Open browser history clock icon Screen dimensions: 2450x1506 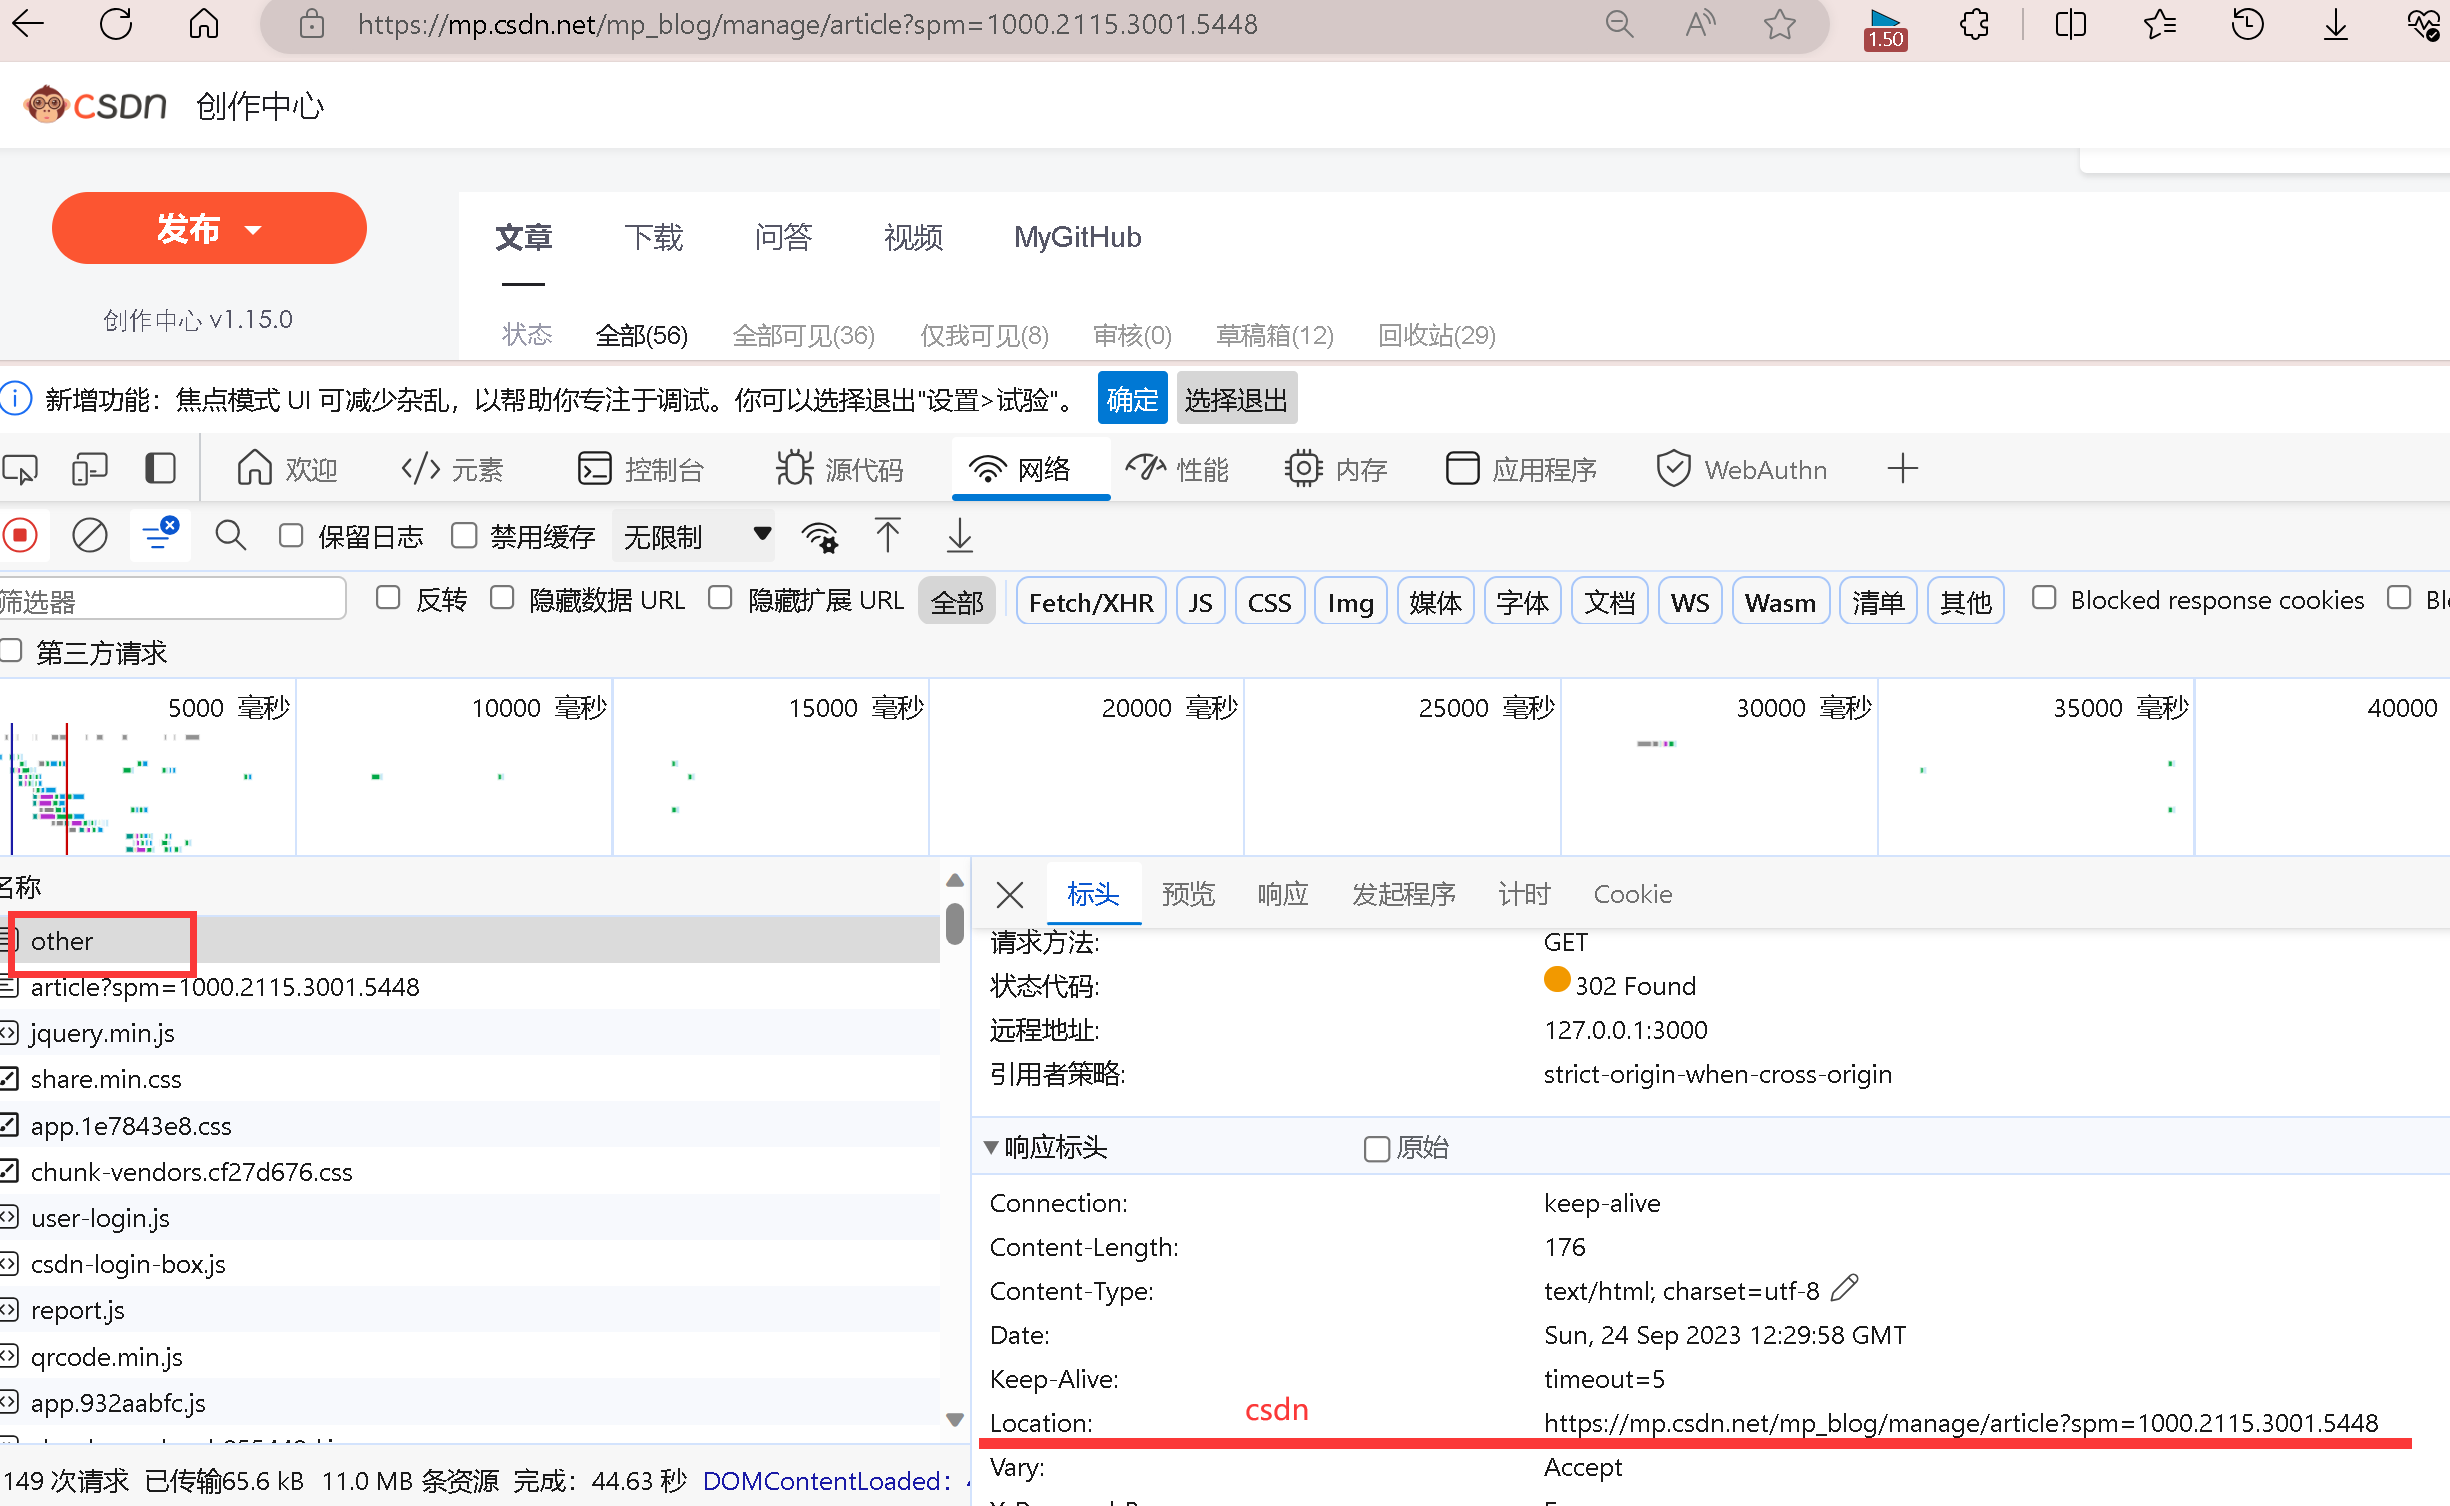[x=2247, y=24]
